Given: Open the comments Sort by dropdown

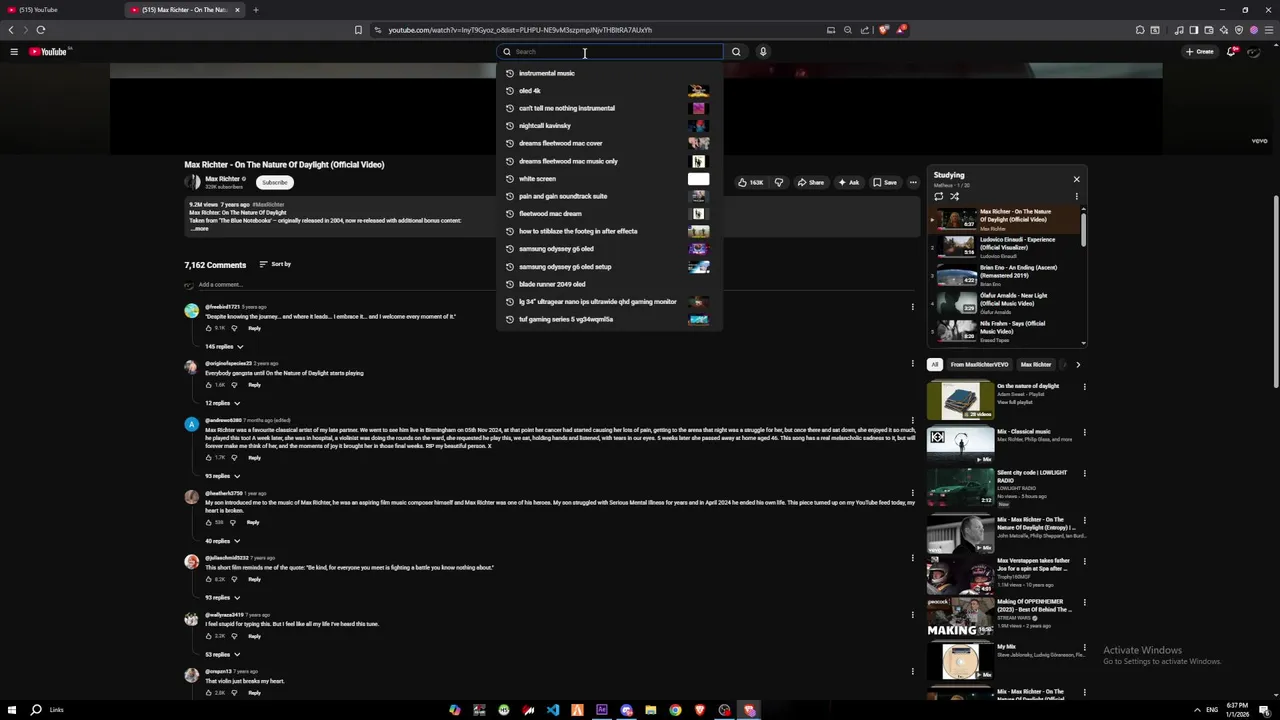Looking at the screenshot, I should tap(275, 264).
